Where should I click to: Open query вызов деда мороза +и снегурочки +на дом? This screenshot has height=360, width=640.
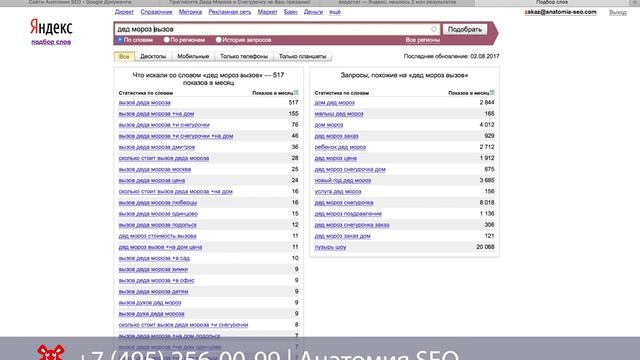click(176, 136)
